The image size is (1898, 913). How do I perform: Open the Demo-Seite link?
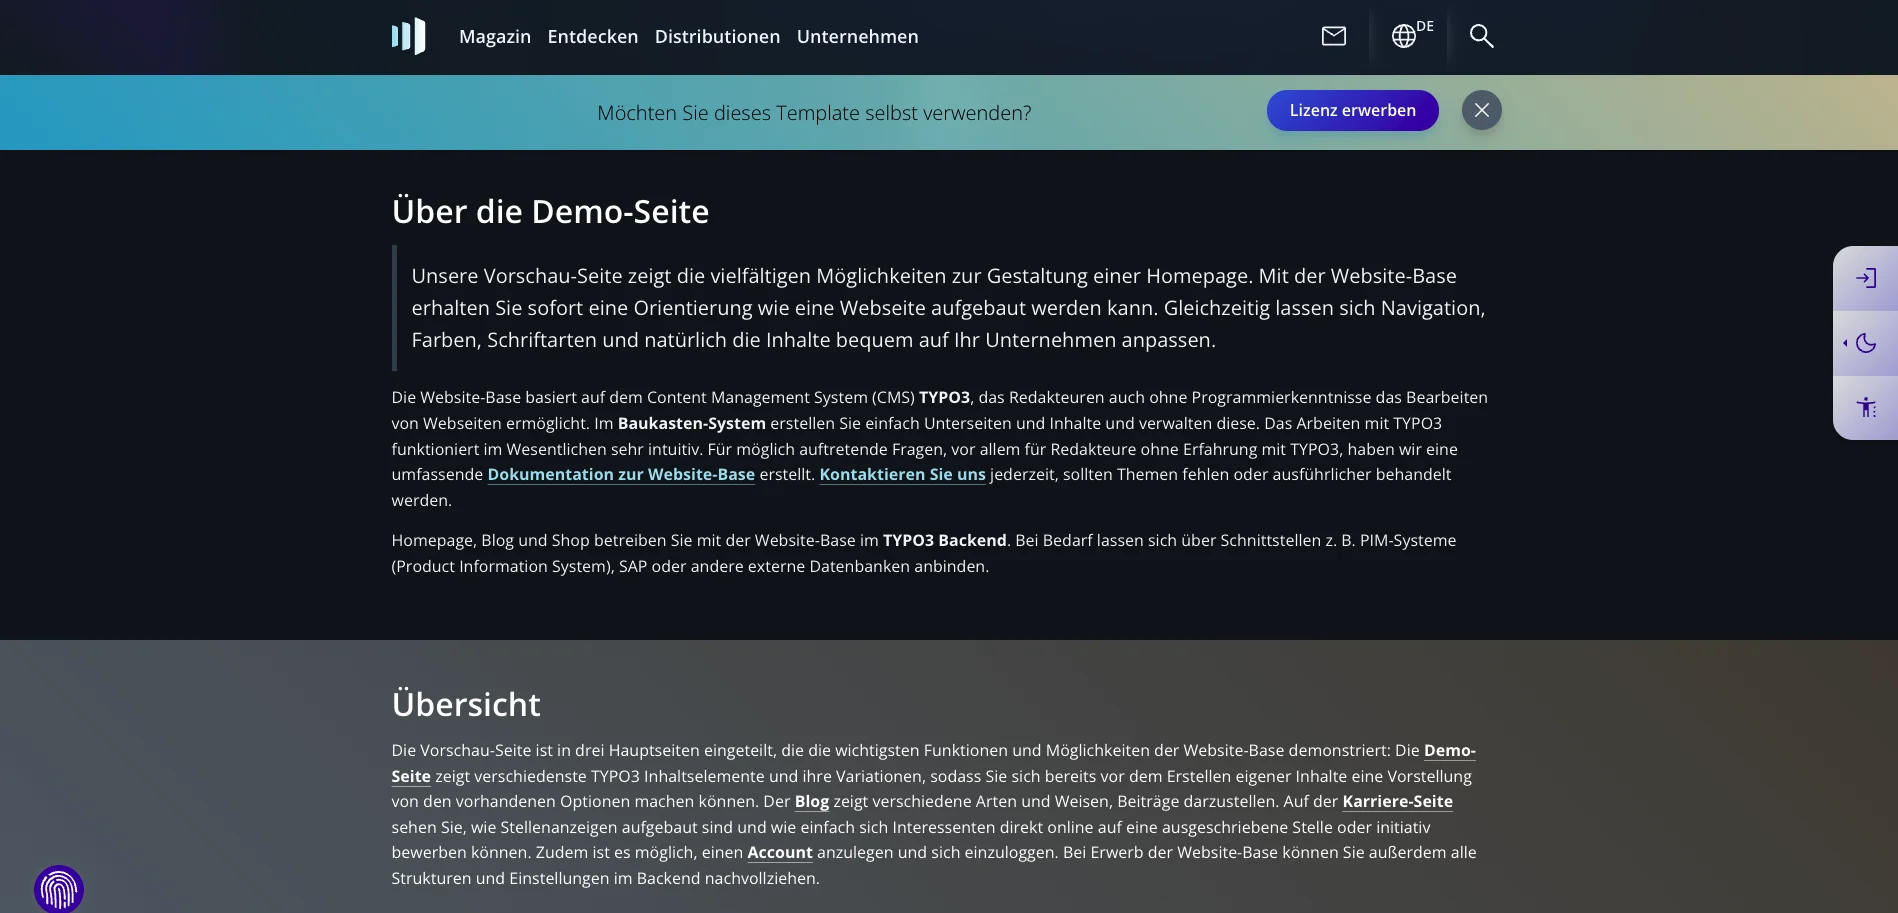click(x=1449, y=750)
